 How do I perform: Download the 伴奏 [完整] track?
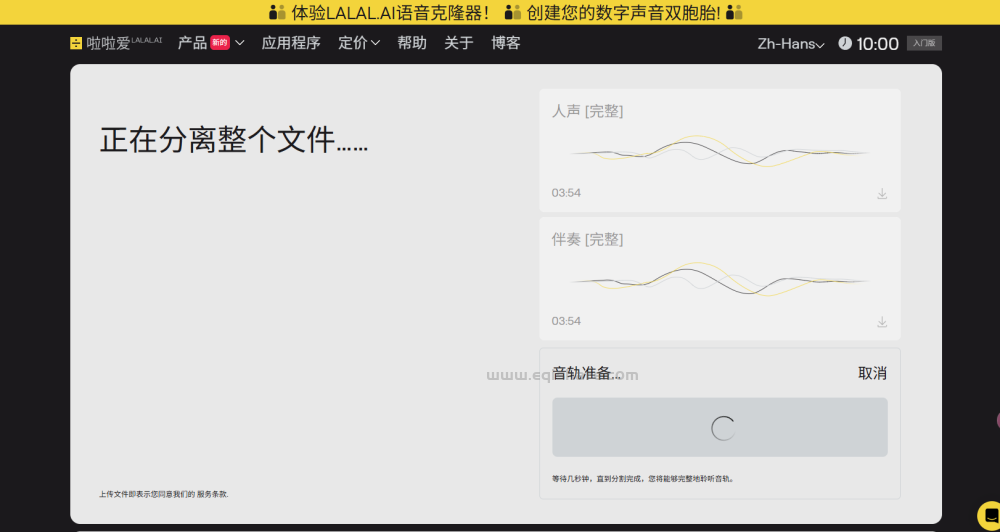[x=881, y=321]
